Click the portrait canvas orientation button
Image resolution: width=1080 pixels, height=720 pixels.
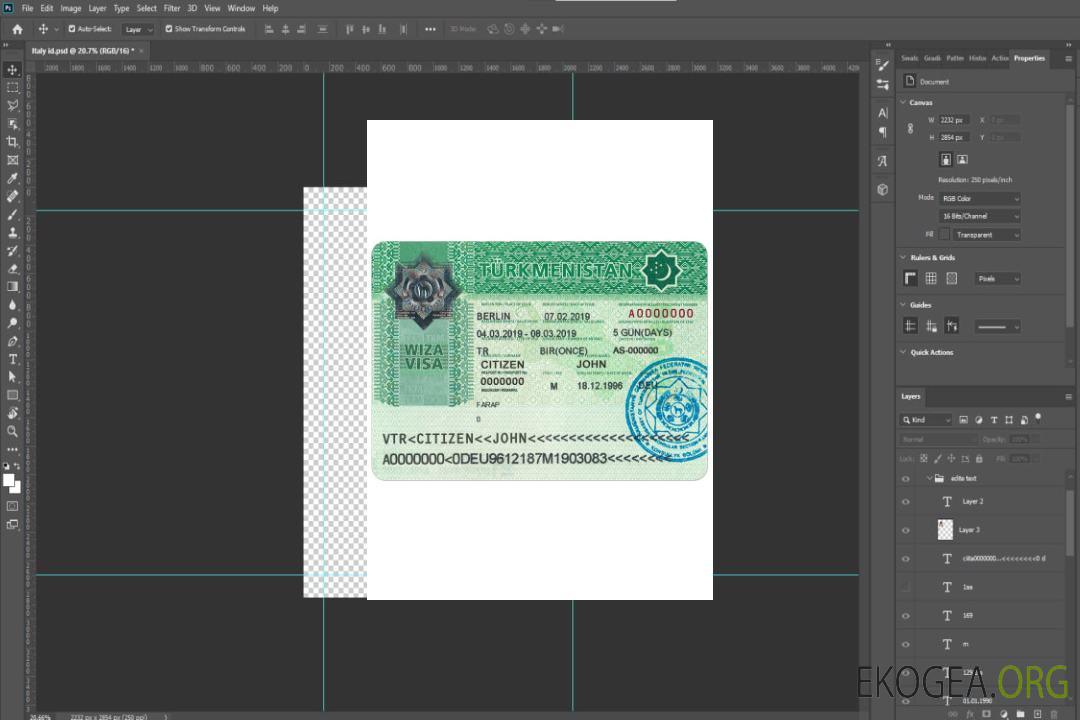click(946, 160)
